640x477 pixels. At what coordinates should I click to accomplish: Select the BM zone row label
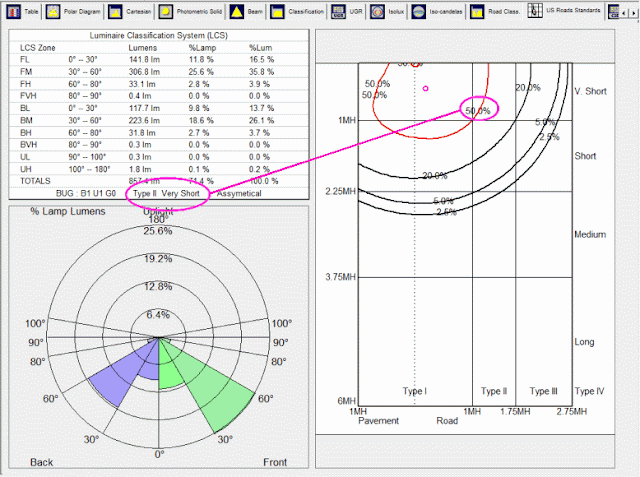click(26, 120)
